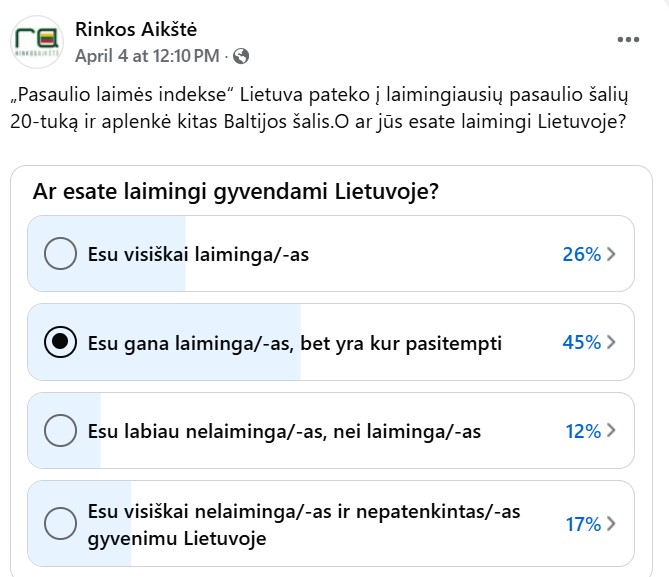Viewport: 669px width, 577px height.
Task: View the 45% vote count
Action: (582, 342)
